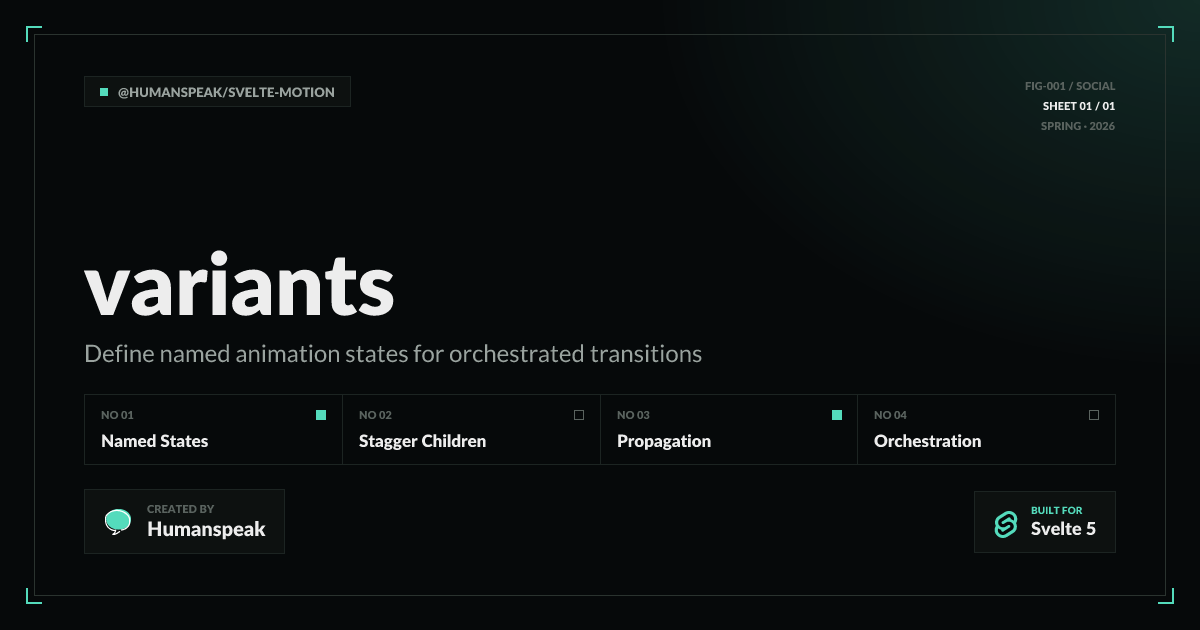Click the 'NO 03' label
The height and width of the screenshot is (630, 1200).
[633, 415]
